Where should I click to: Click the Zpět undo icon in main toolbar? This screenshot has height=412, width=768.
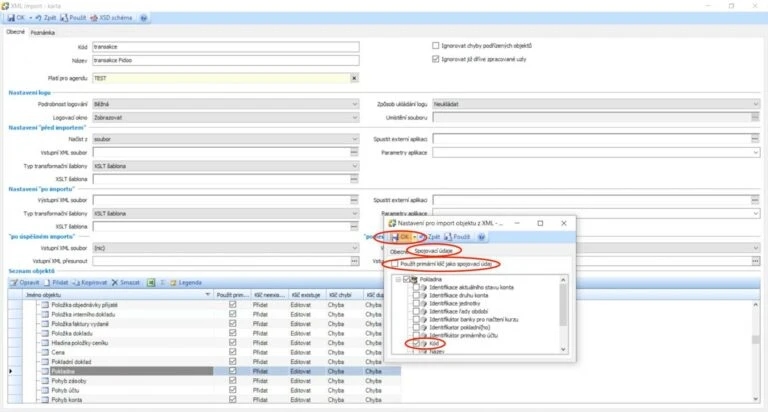(38, 18)
